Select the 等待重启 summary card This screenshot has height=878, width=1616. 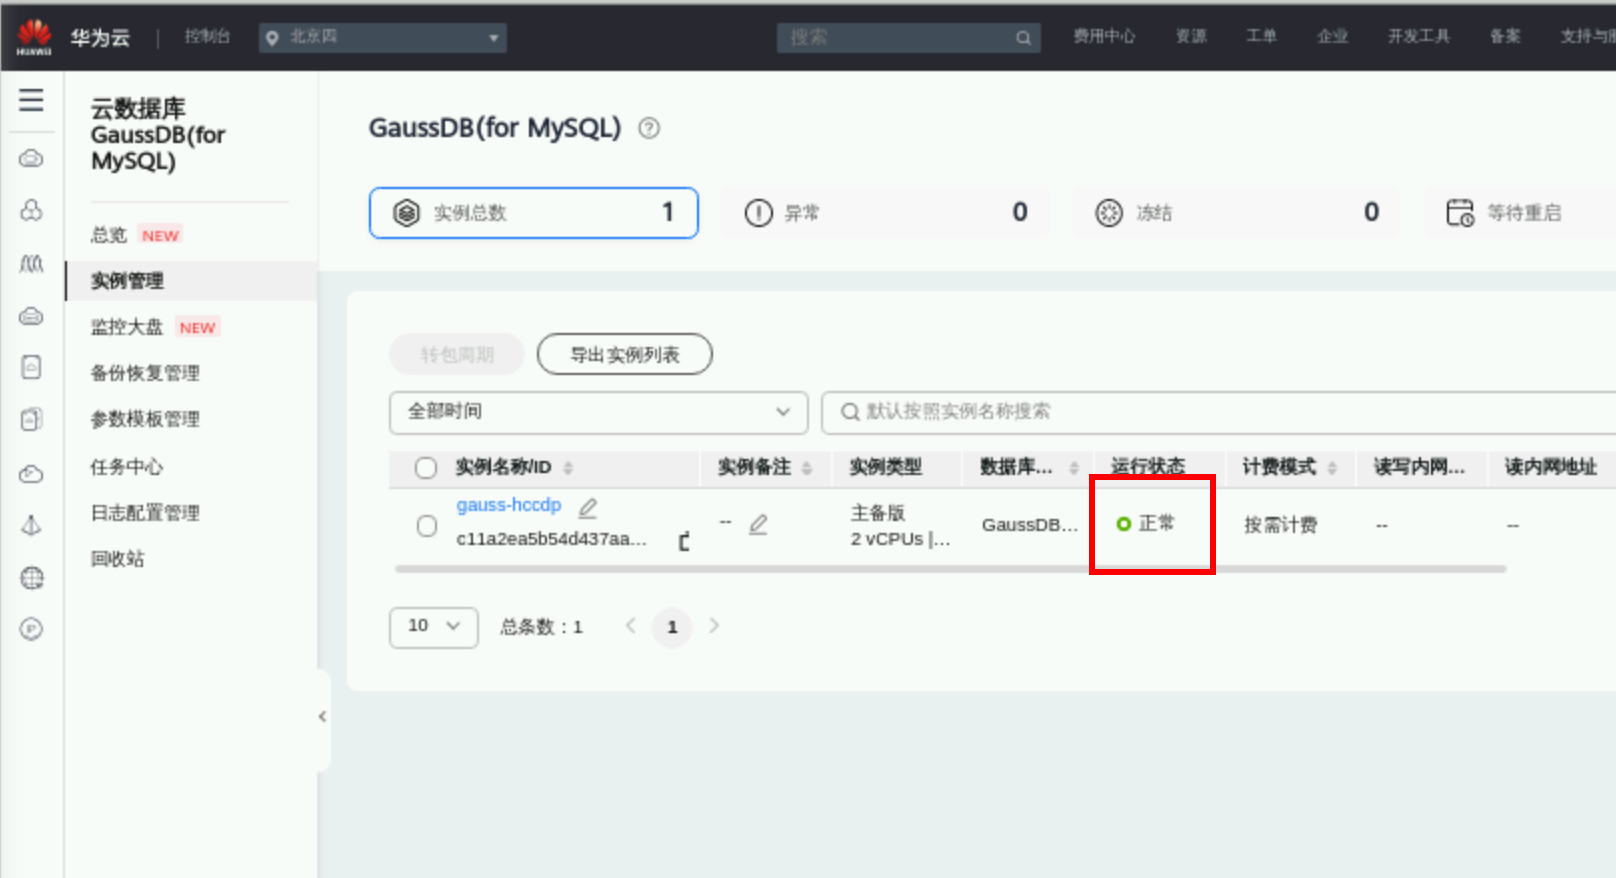[x=1520, y=213]
